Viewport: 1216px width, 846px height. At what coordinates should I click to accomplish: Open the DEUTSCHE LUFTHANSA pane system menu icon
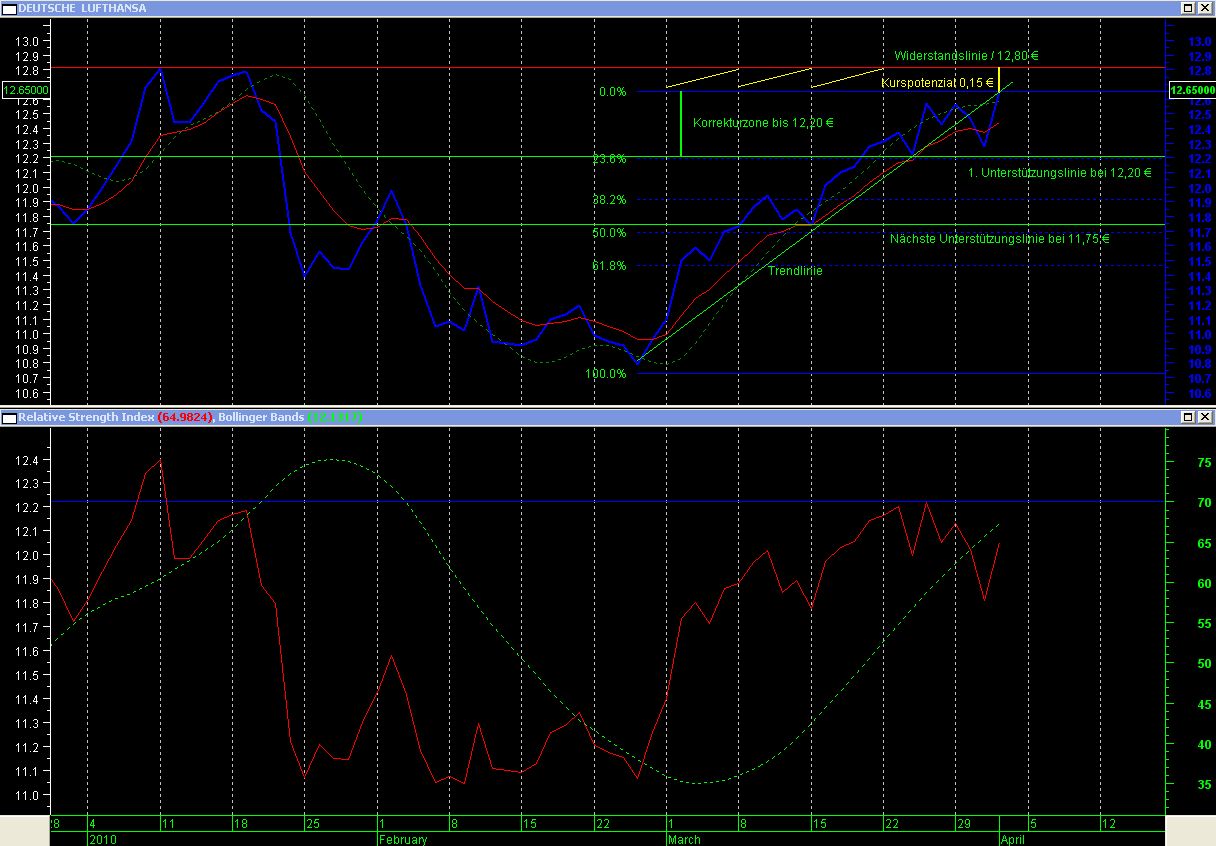(x=10, y=7)
